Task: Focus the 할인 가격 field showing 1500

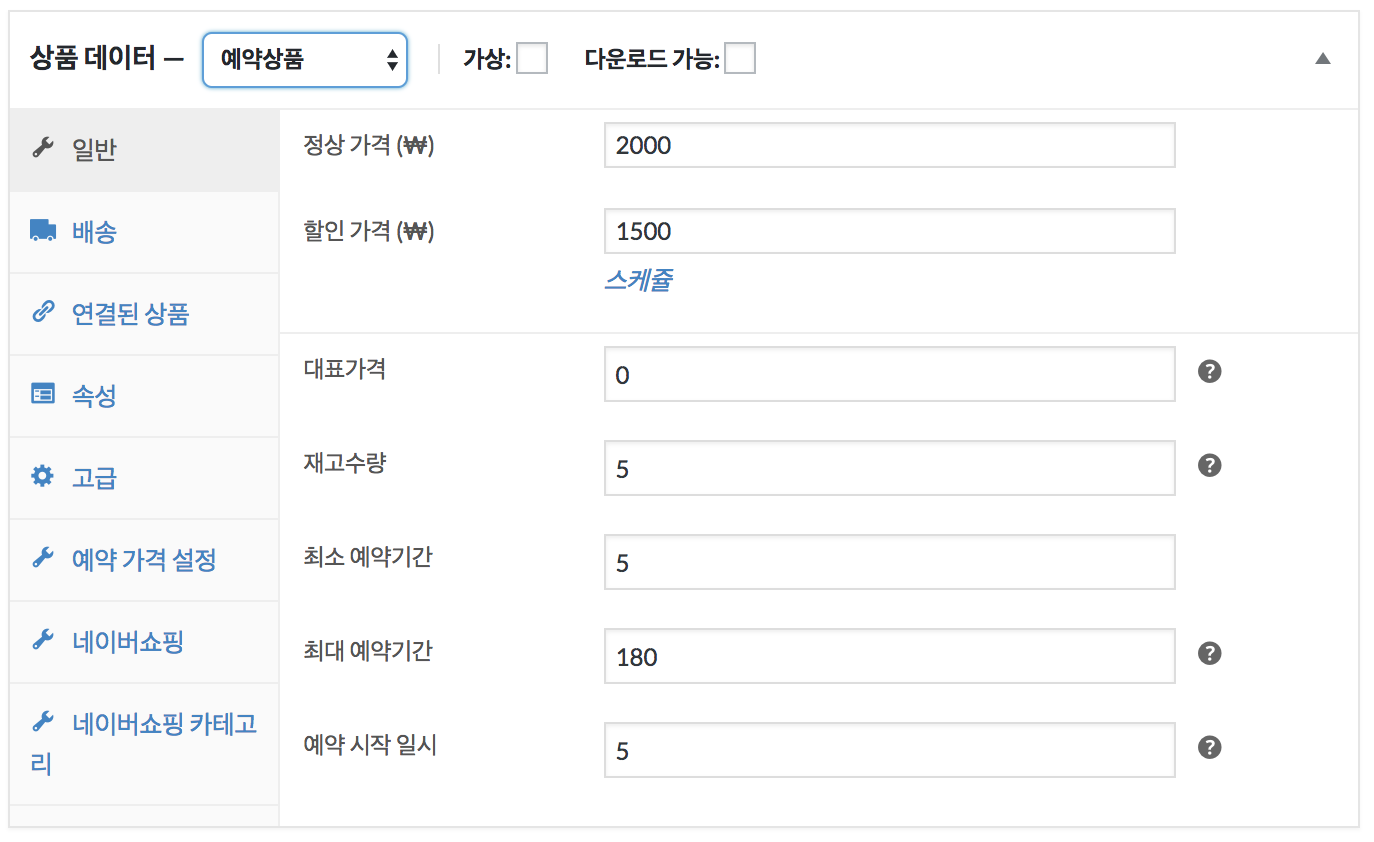Action: tap(890, 232)
